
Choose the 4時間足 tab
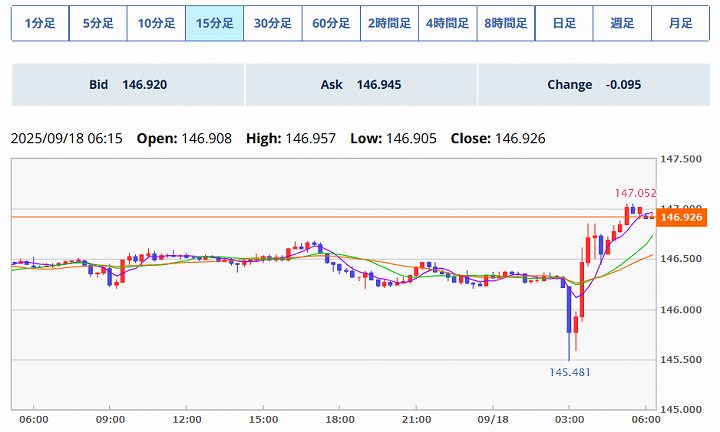[x=448, y=23]
